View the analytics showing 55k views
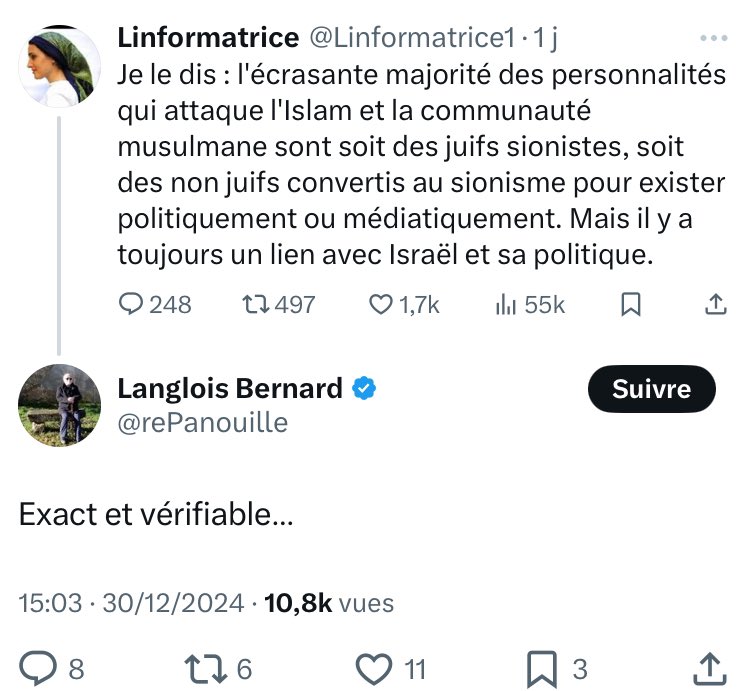750x691 pixels. 507,305
